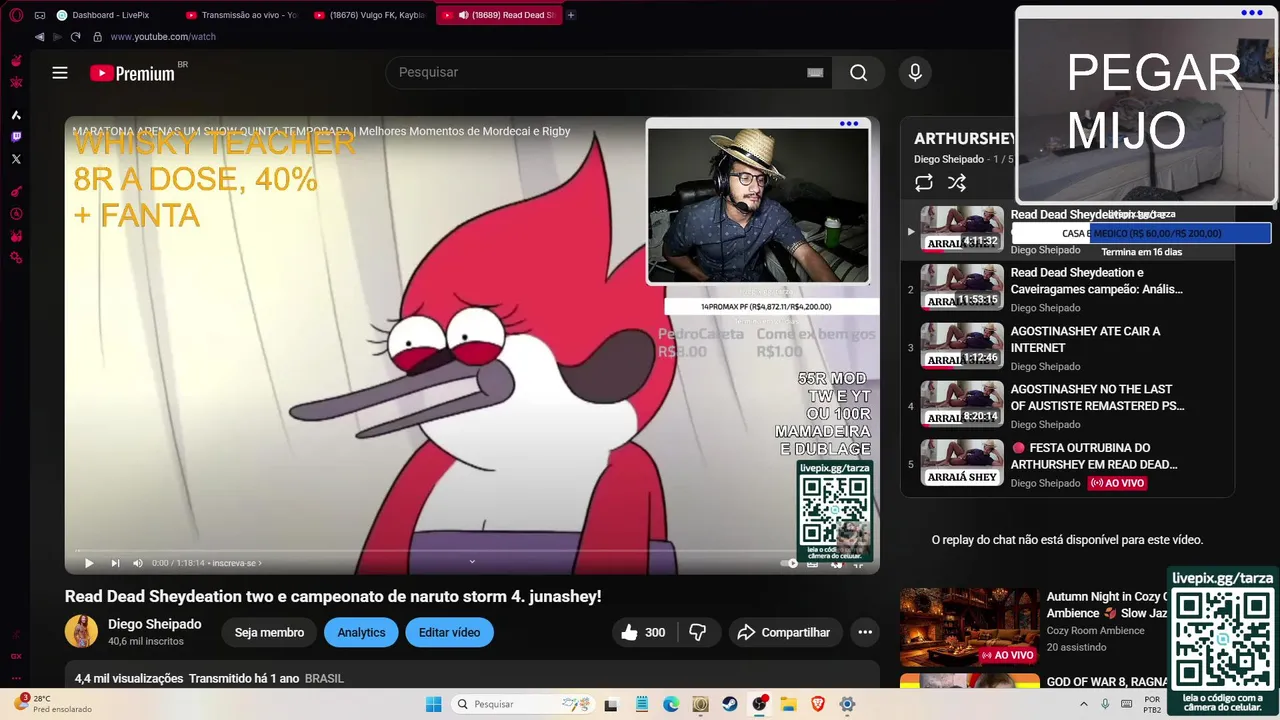This screenshot has height=720, width=1280.
Task: Open Brave browser from the taskbar
Action: point(818,704)
